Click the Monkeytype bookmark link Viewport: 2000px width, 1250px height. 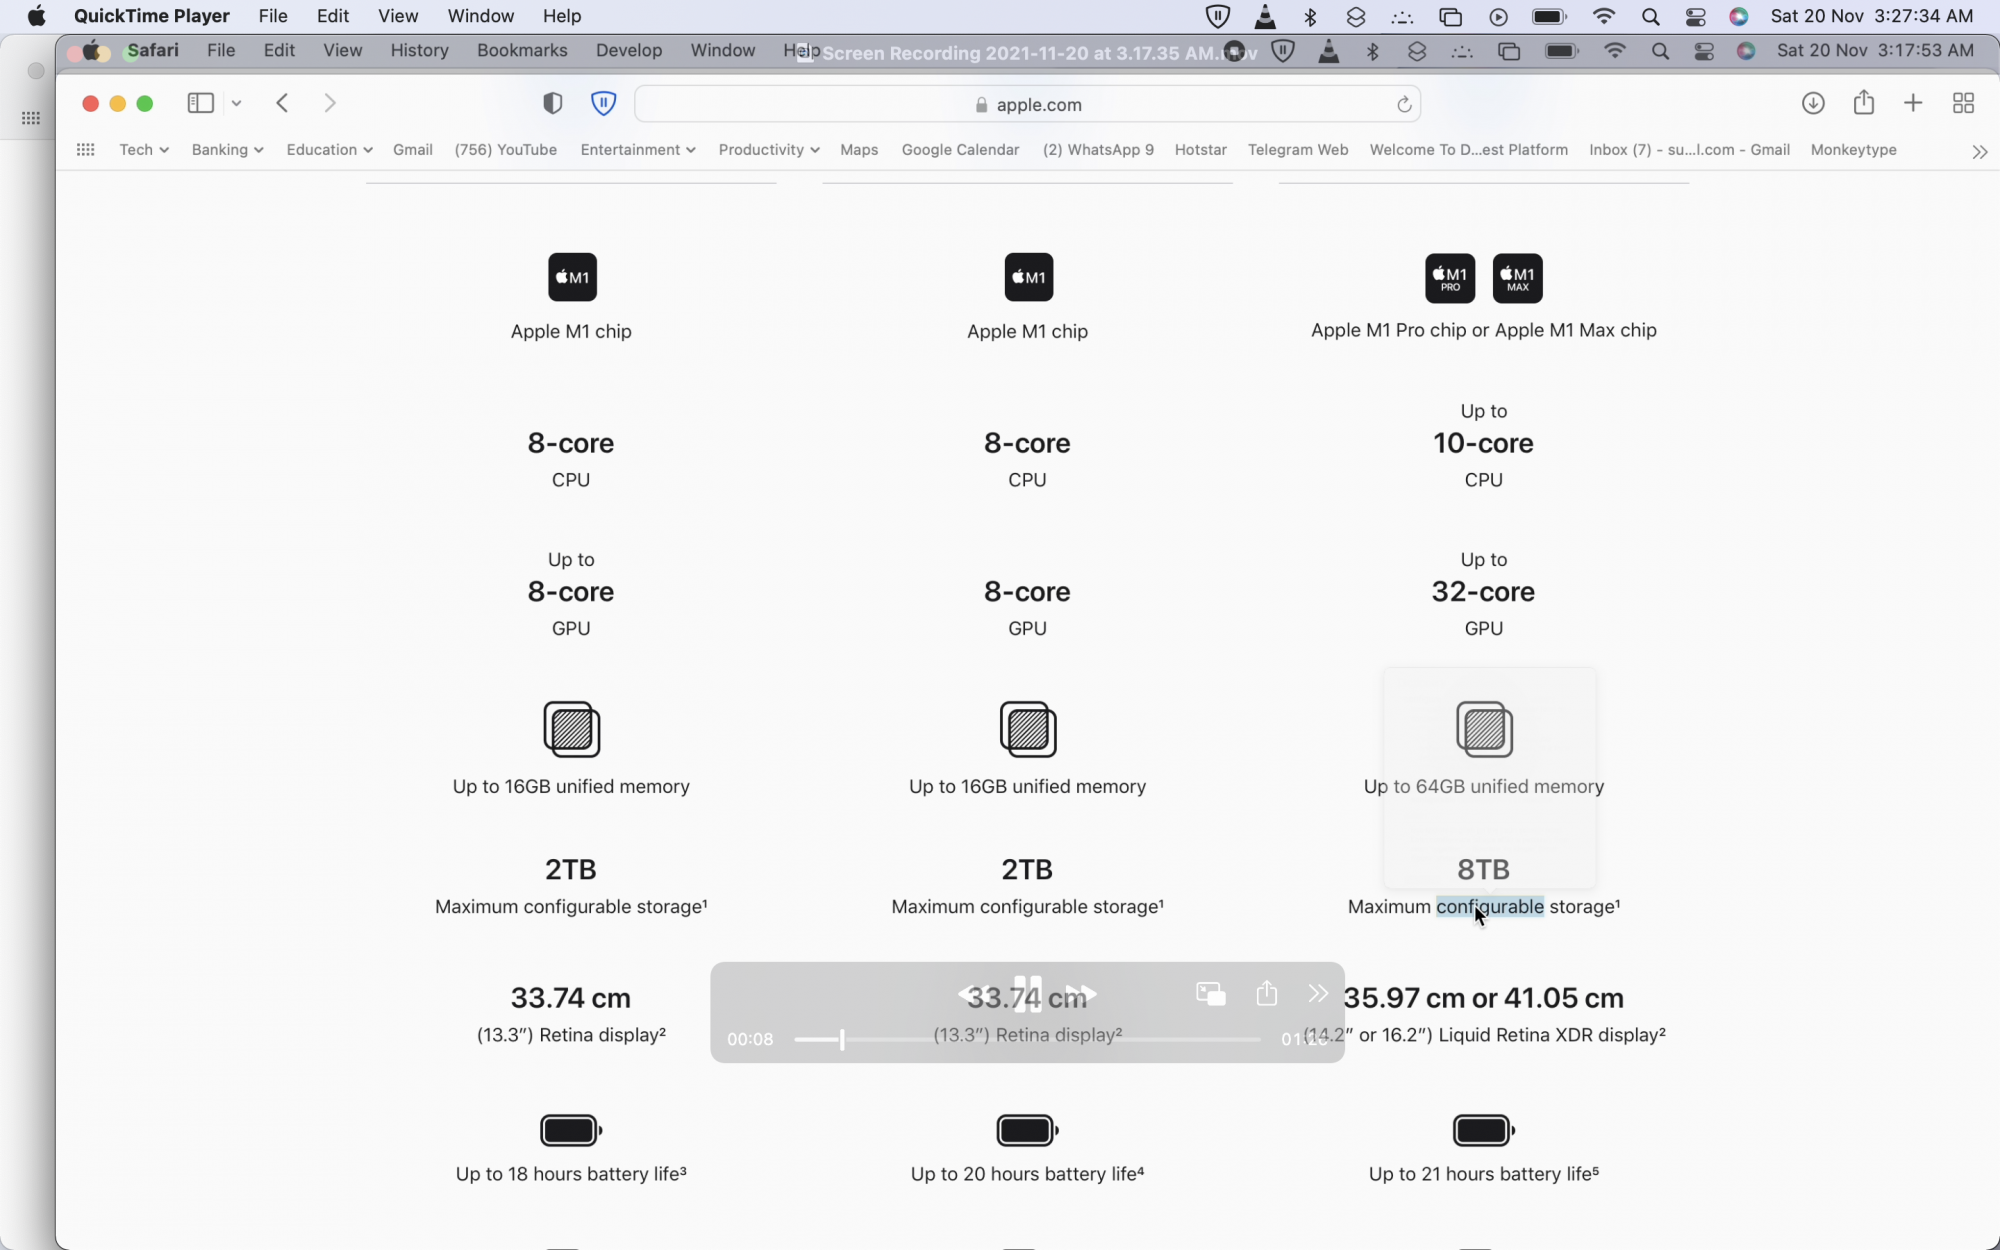1853,150
